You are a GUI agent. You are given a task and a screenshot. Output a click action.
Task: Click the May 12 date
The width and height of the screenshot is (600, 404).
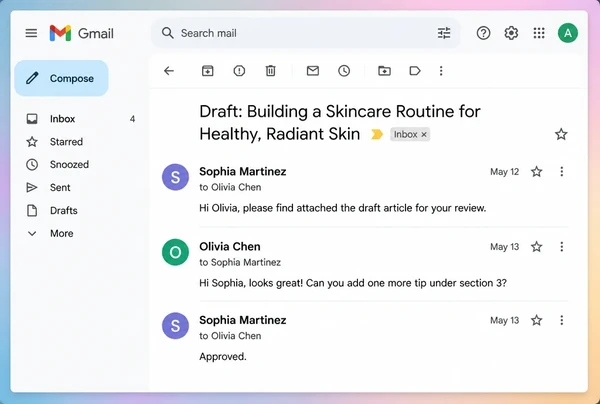pyautogui.click(x=504, y=171)
